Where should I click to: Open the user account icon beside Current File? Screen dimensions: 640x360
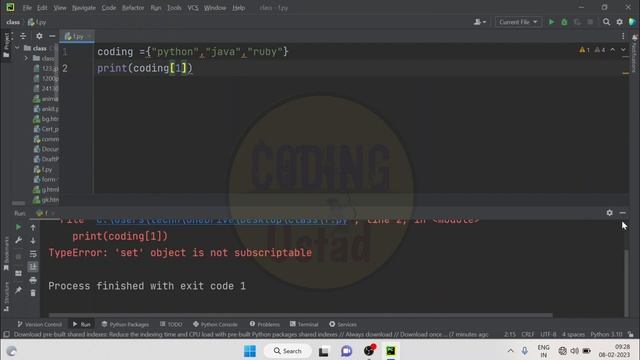[480, 22]
